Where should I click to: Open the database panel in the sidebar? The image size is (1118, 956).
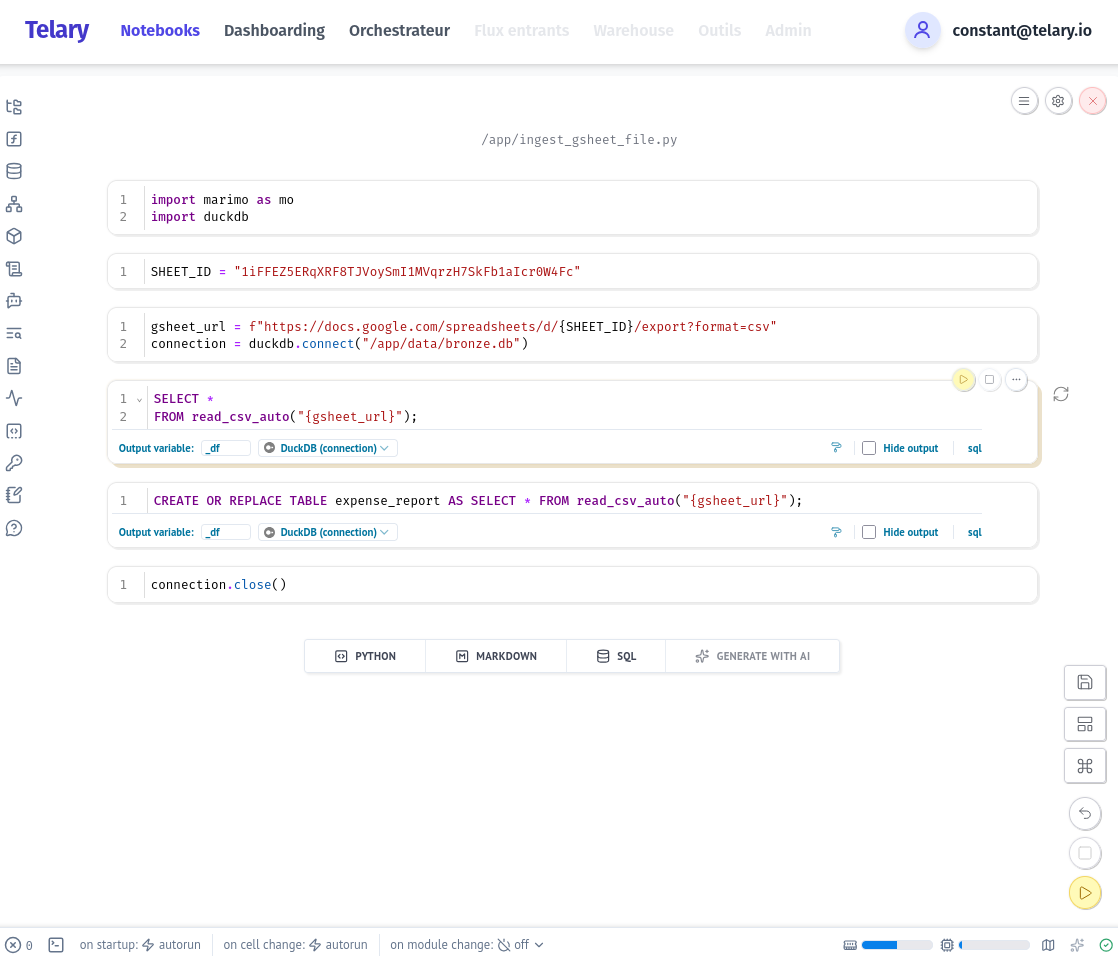pos(14,171)
